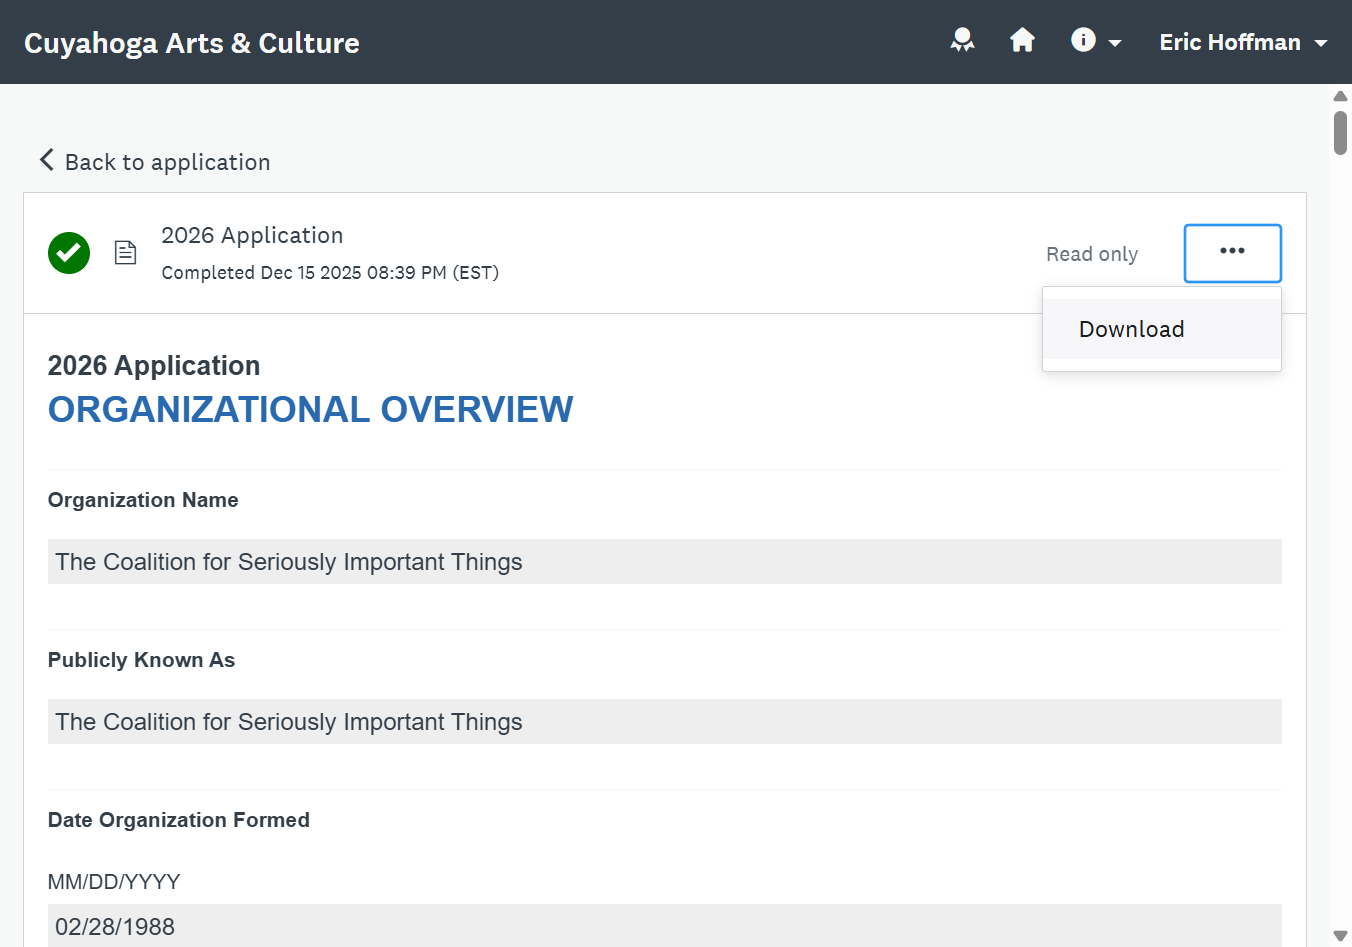Go to the home page icon
Image resolution: width=1352 pixels, height=947 pixels.
[x=1022, y=40]
